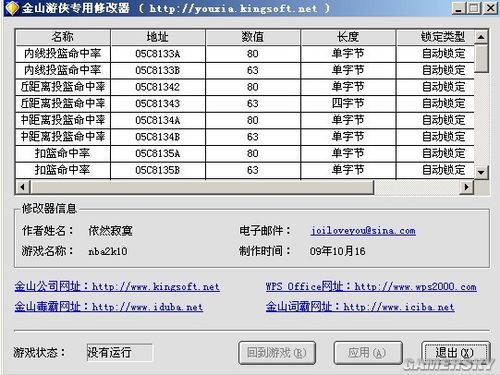Screen dimensions: 500x375
Task: Select address cell 05C81343
Action: pyautogui.click(x=158, y=104)
